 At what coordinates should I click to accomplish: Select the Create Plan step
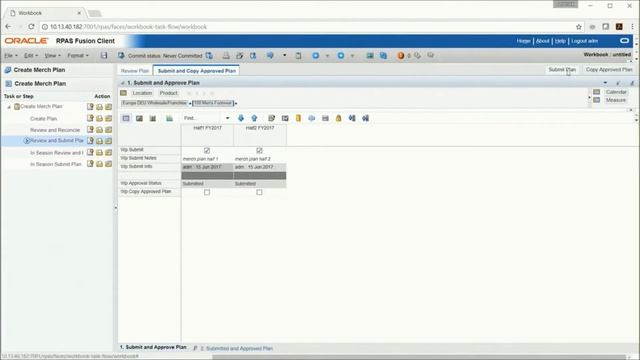(x=44, y=119)
